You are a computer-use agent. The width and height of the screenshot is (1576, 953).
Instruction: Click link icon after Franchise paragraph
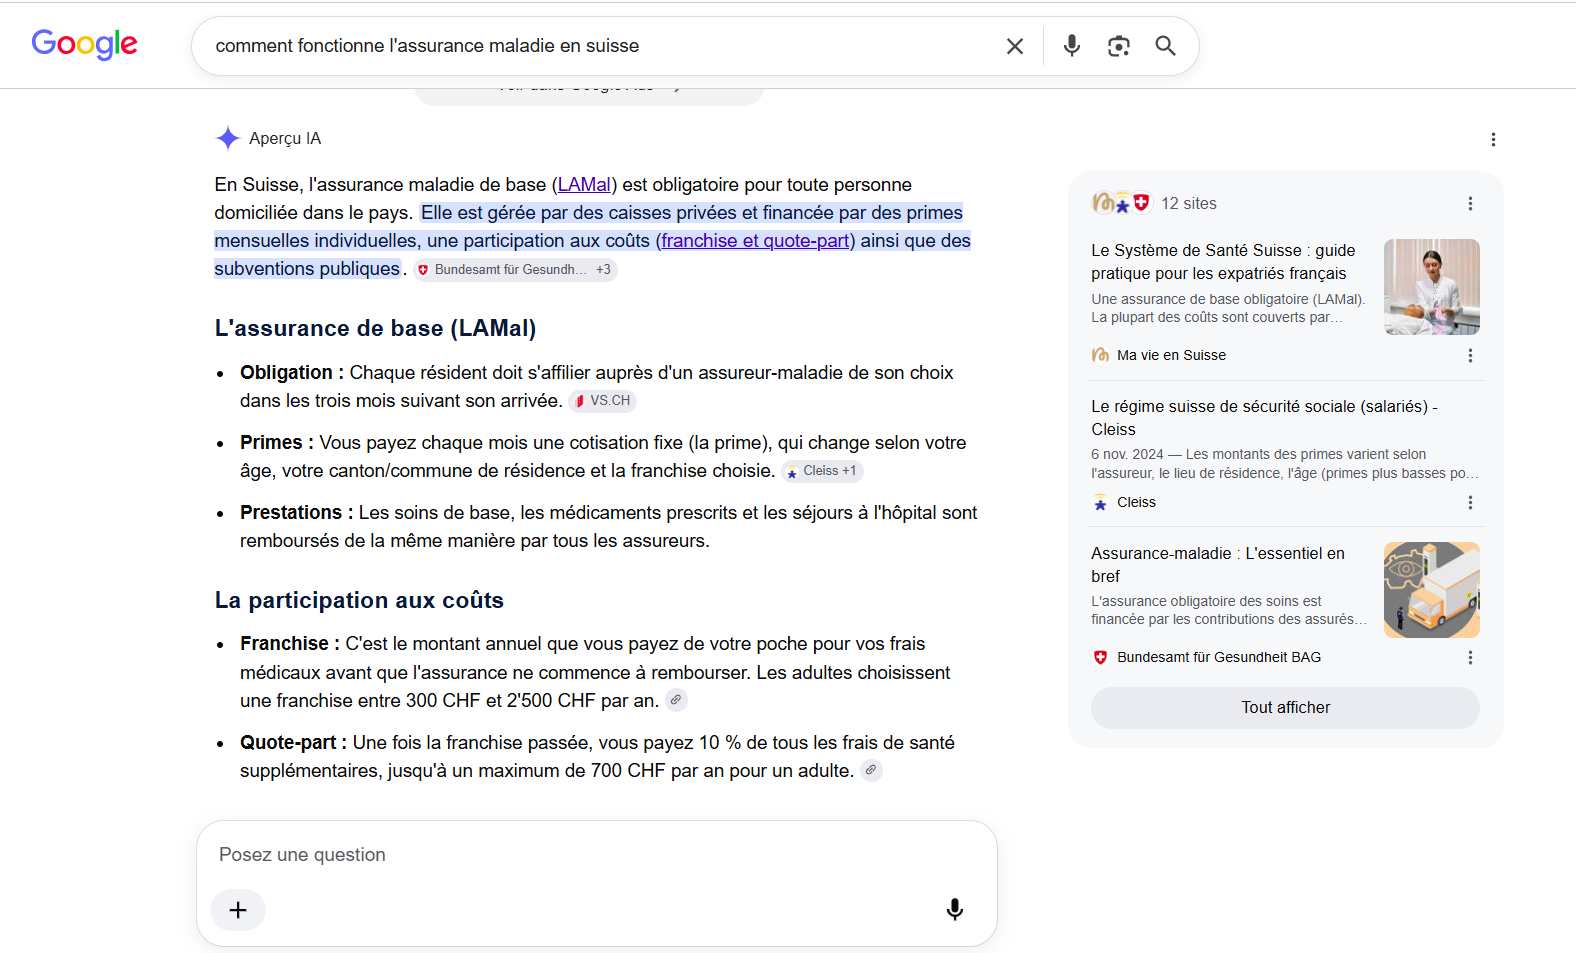tap(676, 701)
